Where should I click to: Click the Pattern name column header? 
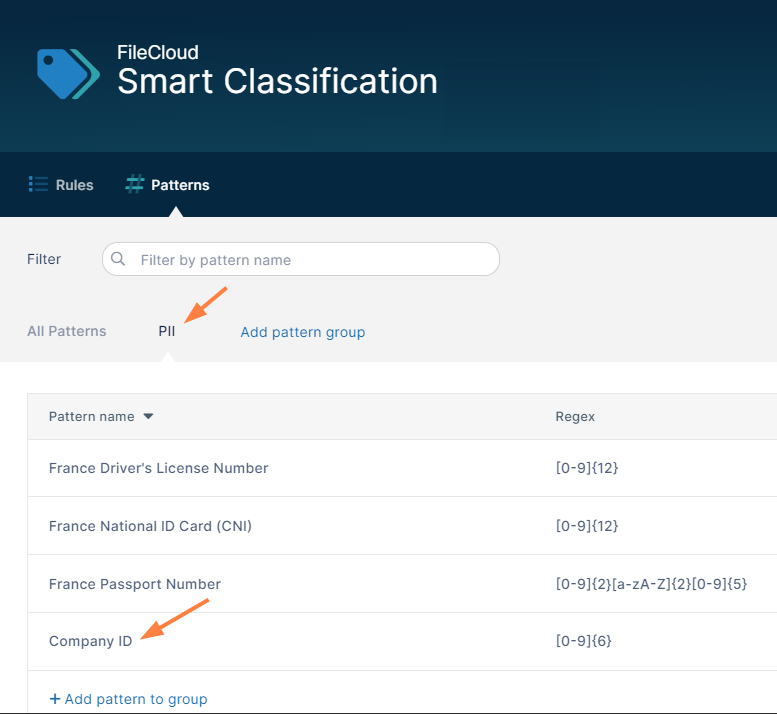(x=92, y=416)
